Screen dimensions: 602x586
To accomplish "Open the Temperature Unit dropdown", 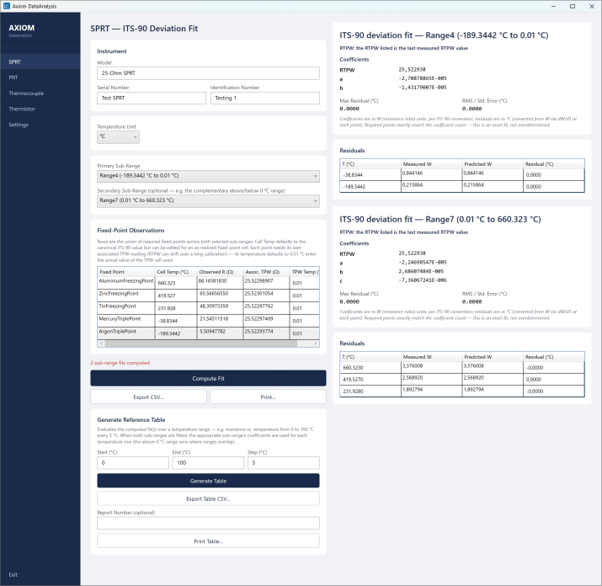I will pos(118,137).
